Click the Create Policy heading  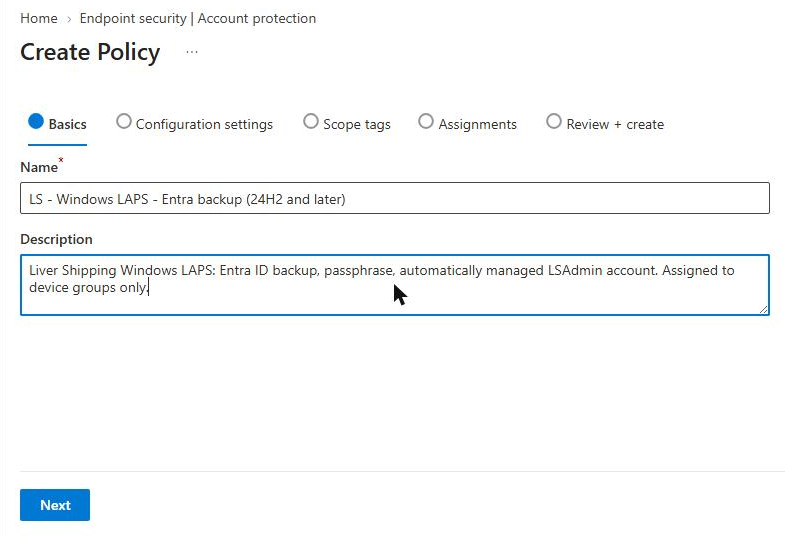click(90, 52)
